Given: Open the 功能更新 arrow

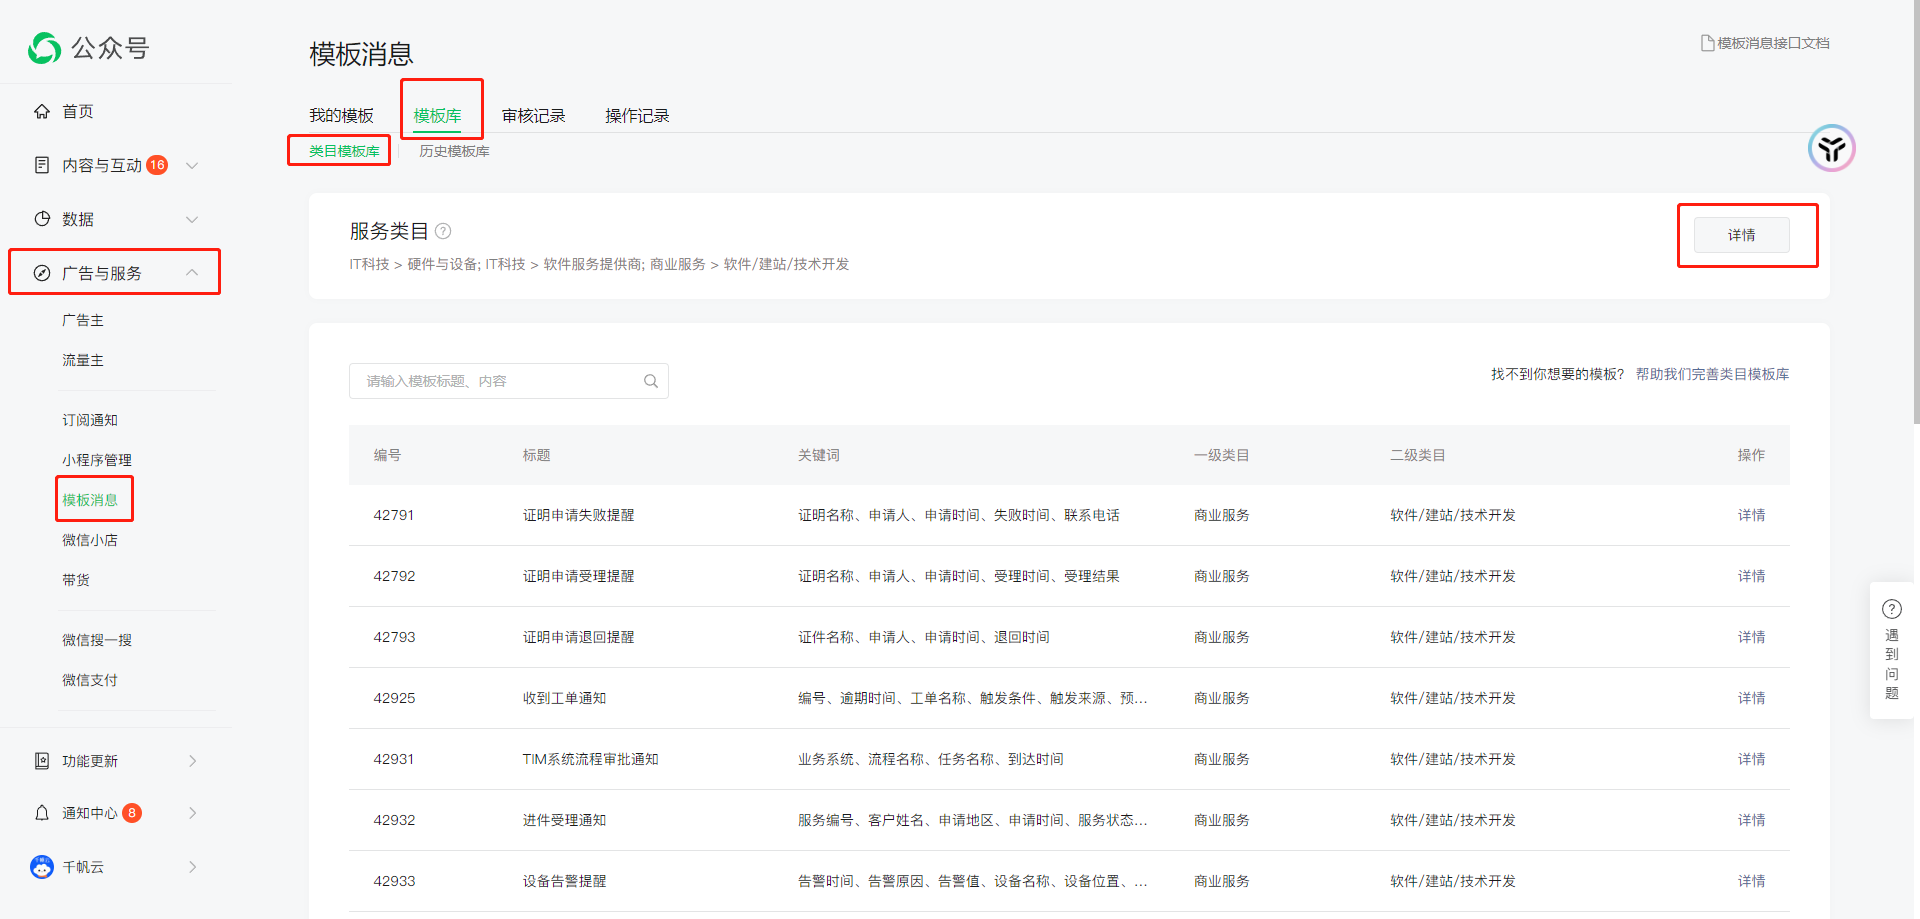Looking at the screenshot, I should 193,761.
